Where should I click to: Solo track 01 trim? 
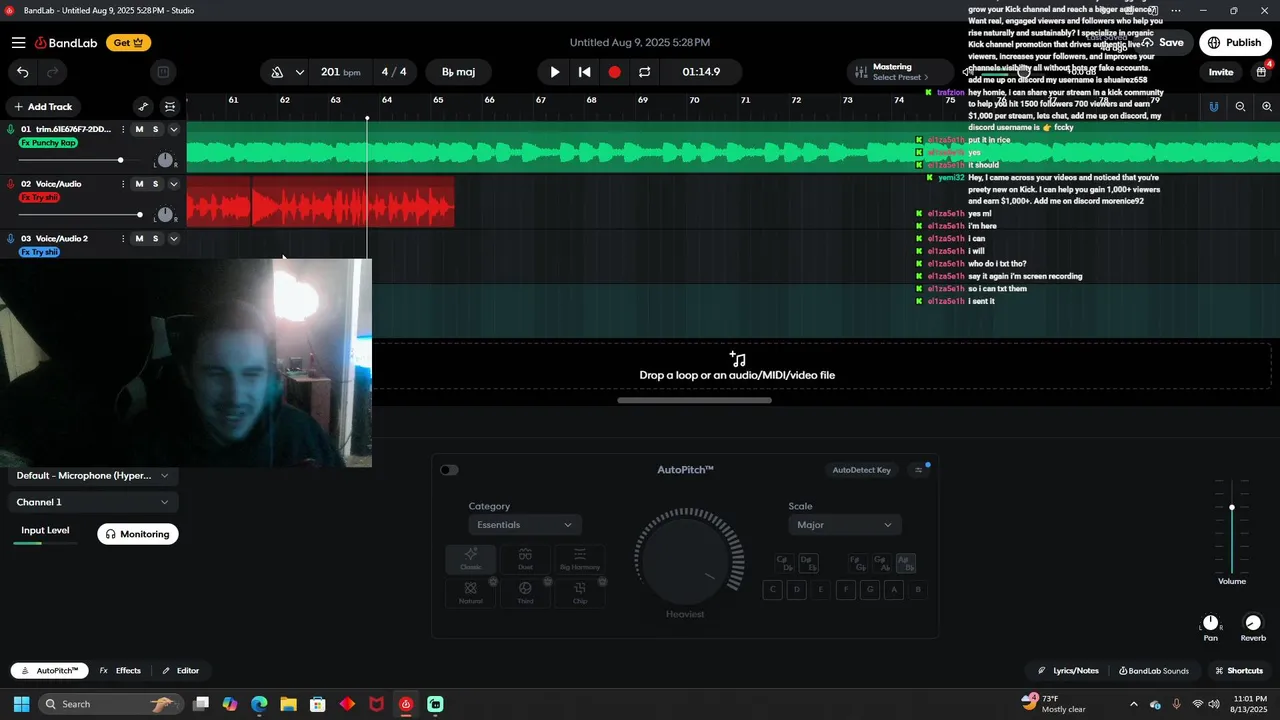coord(155,129)
